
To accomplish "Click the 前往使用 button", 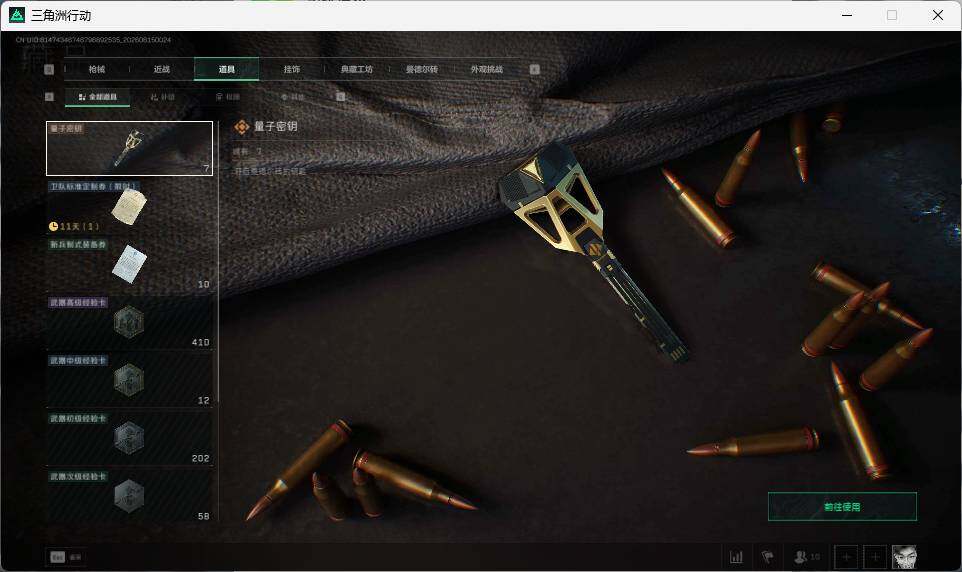I will 842,507.
